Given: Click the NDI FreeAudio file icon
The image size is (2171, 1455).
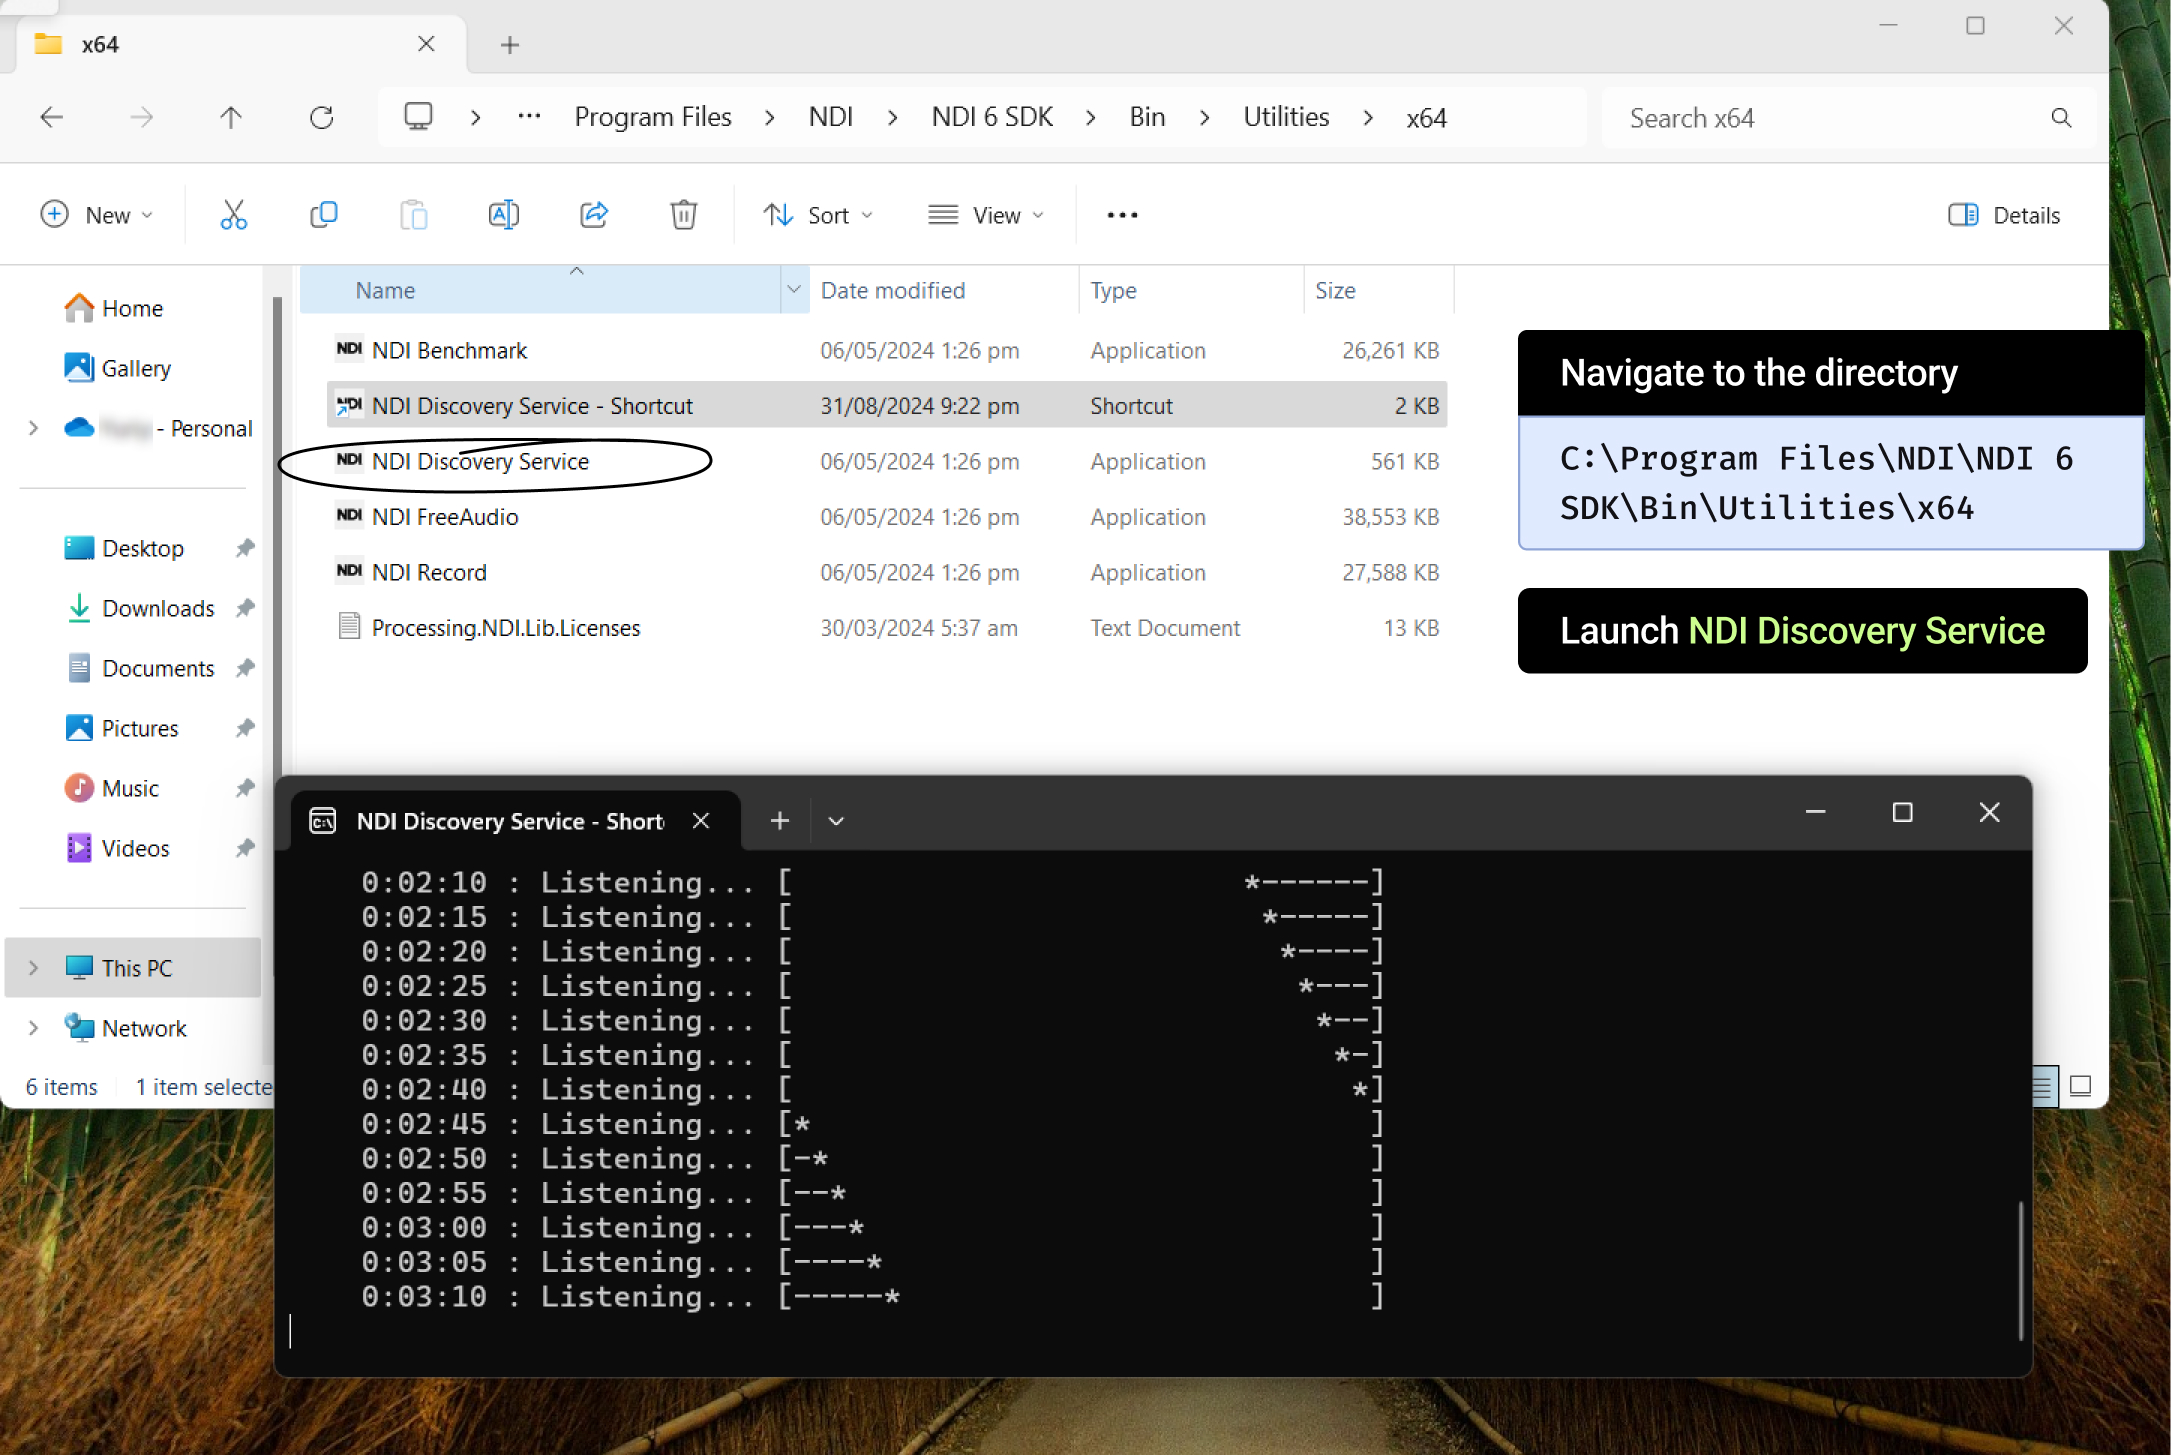Looking at the screenshot, I should [349, 516].
